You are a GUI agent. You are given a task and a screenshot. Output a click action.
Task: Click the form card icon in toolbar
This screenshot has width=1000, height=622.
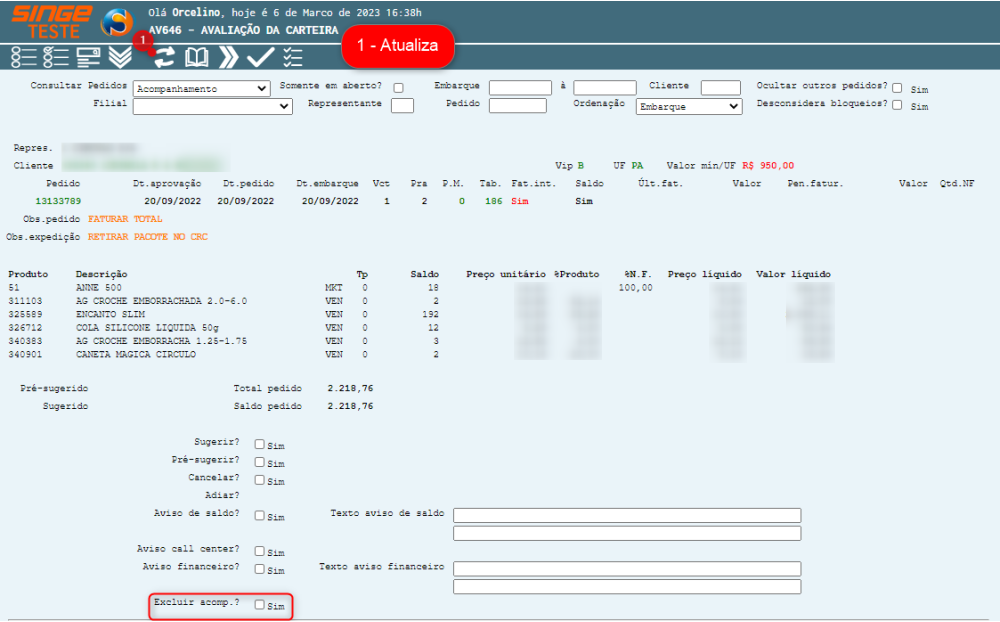[88, 57]
